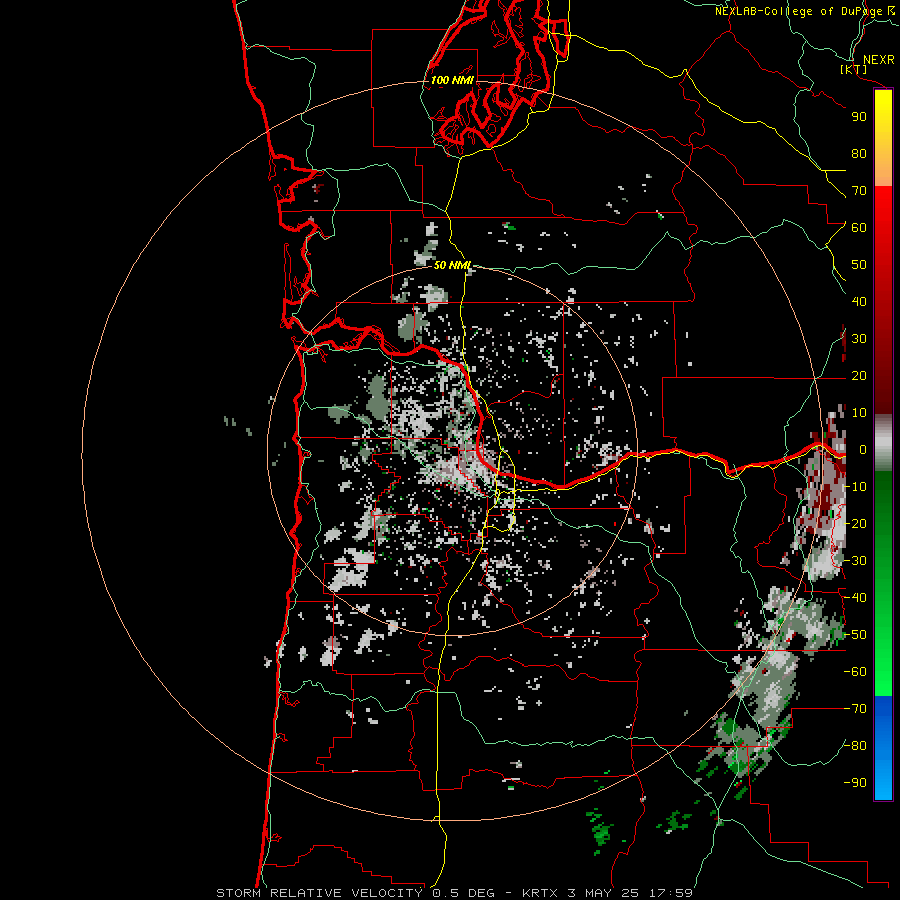900x900 pixels.
Task: Select the 30 scale label
Action: [x=859, y=339]
